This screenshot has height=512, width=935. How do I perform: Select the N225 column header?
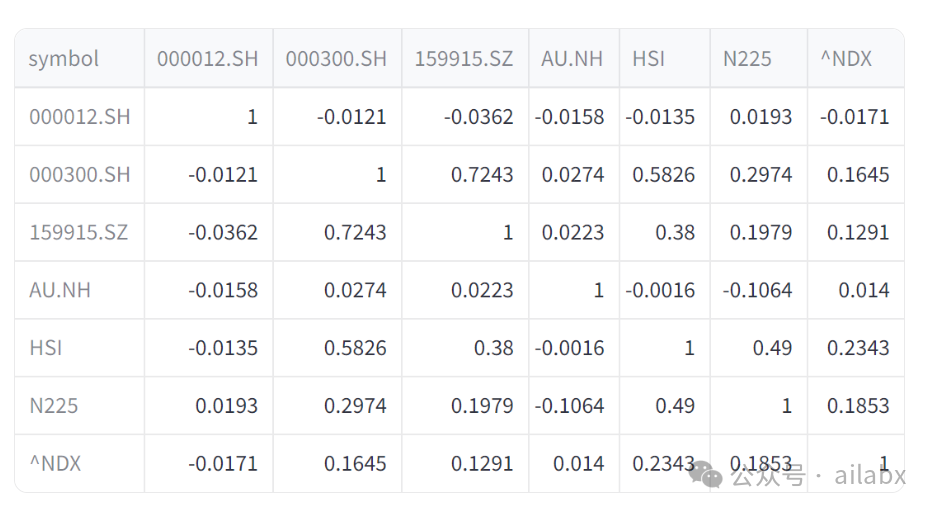click(x=747, y=59)
